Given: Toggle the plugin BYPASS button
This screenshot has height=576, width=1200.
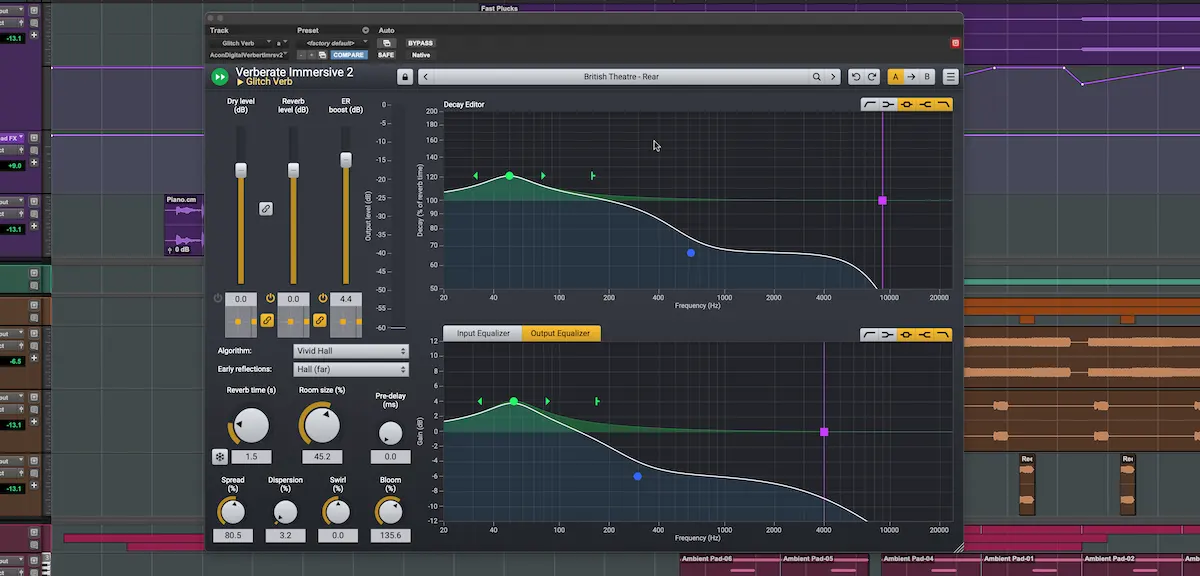Looking at the screenshot, I should pos(420,44).
